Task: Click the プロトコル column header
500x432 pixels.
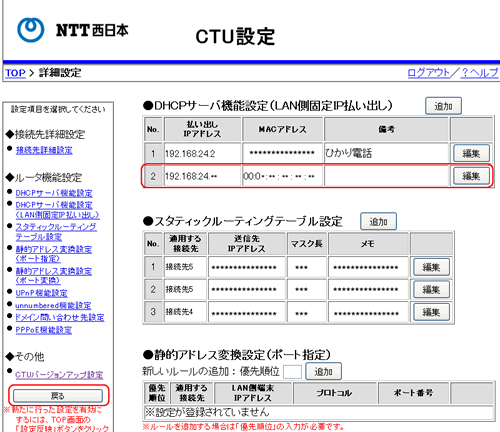Action: point(335,393)
